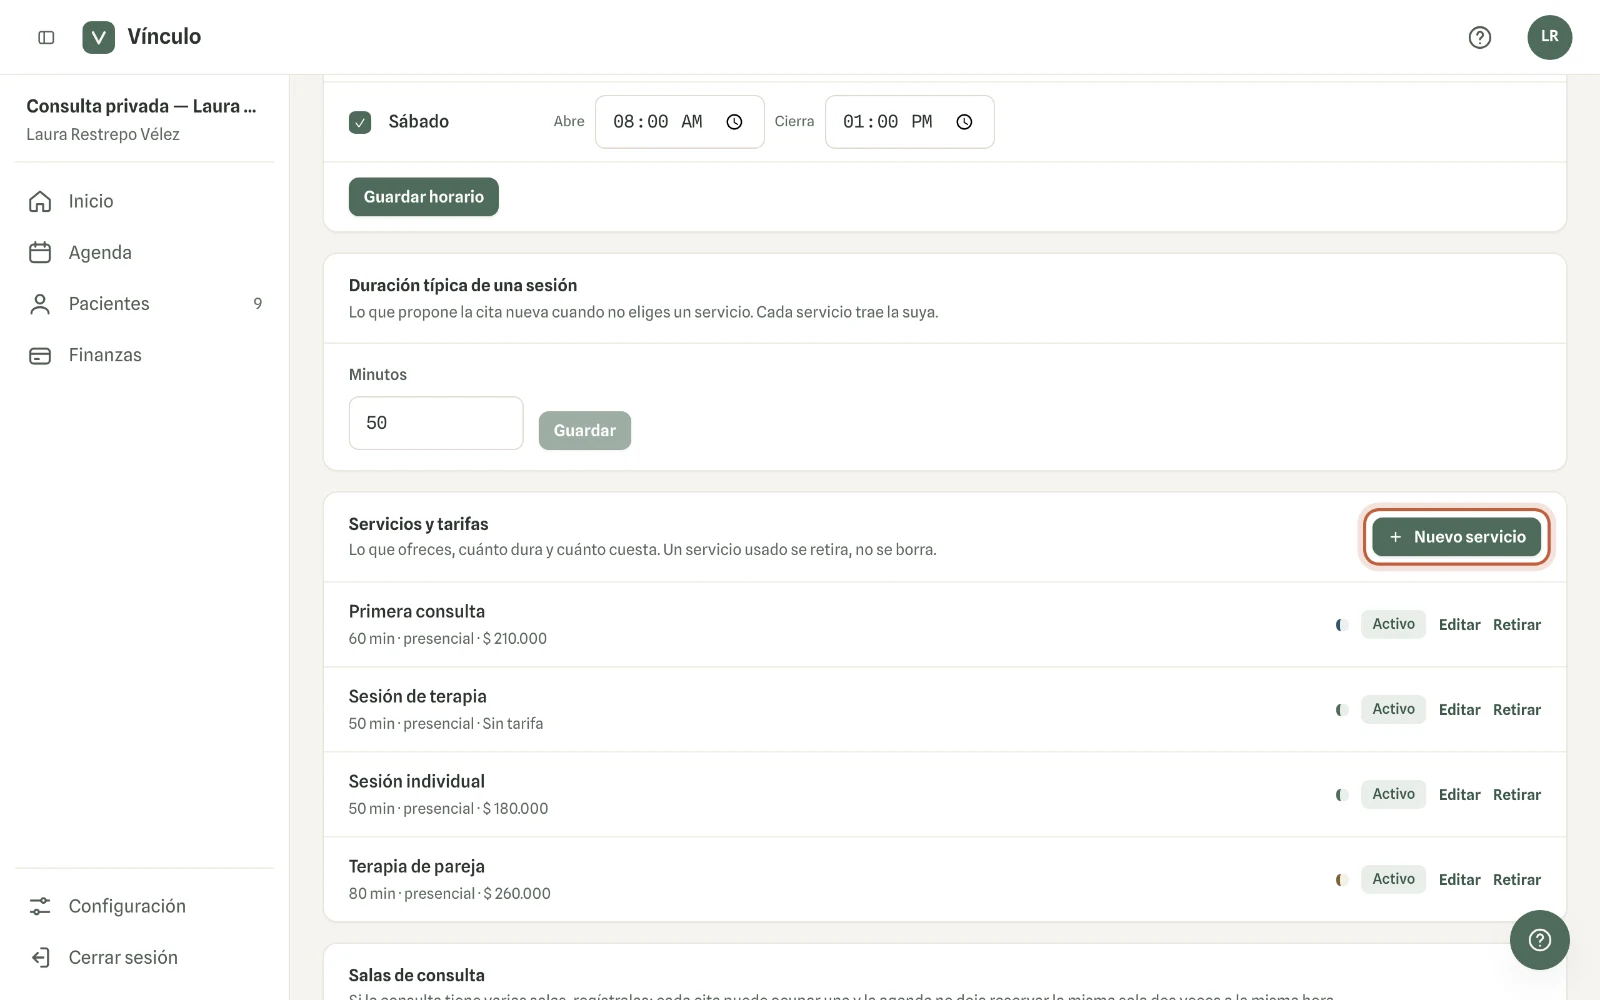The height and width of the screenshot is (1000, 1600).
Task: Click Activo badge on Terapia de pareja
Action: (x=1393, y=879)
